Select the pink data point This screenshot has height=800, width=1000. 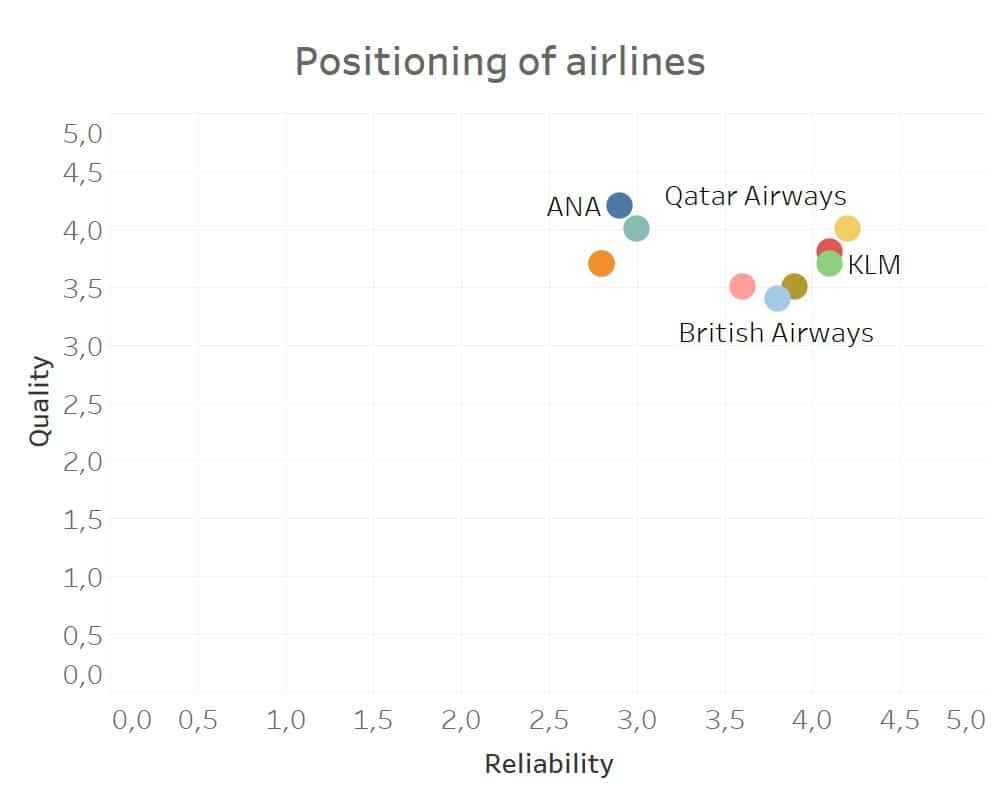[x=742, y=287]
